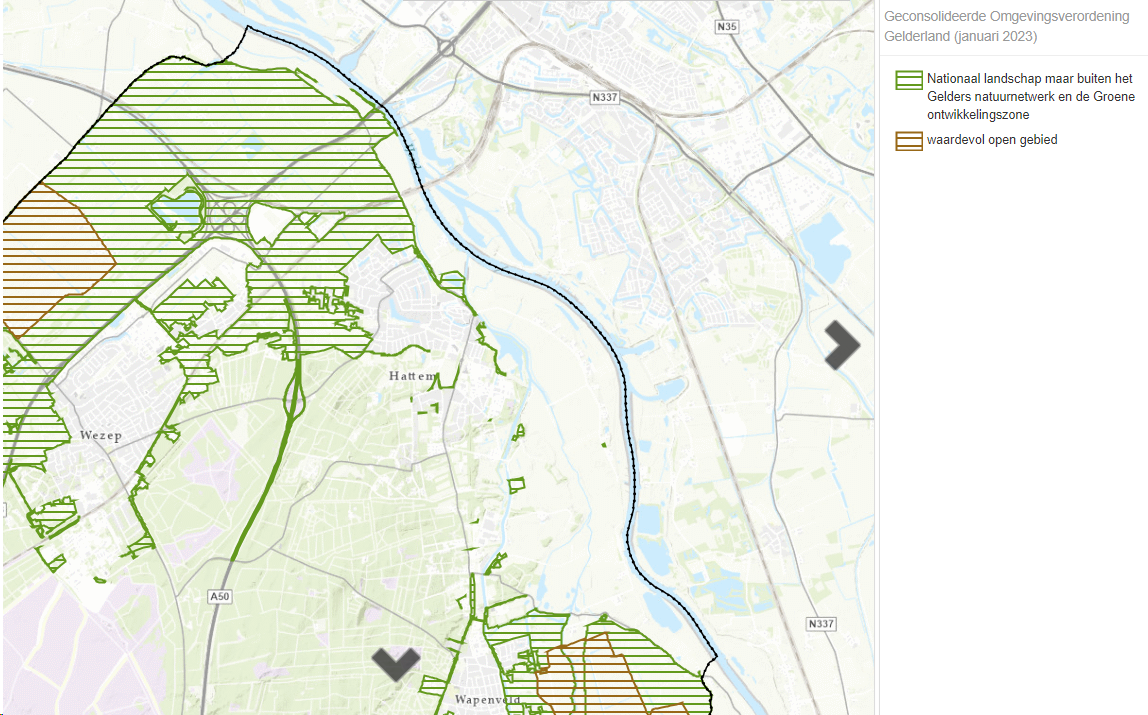Click the Geconsolideerde Omgevingsverordening Gelderland legend title
1148x715 pixels.
click(x=1007, y=26)
